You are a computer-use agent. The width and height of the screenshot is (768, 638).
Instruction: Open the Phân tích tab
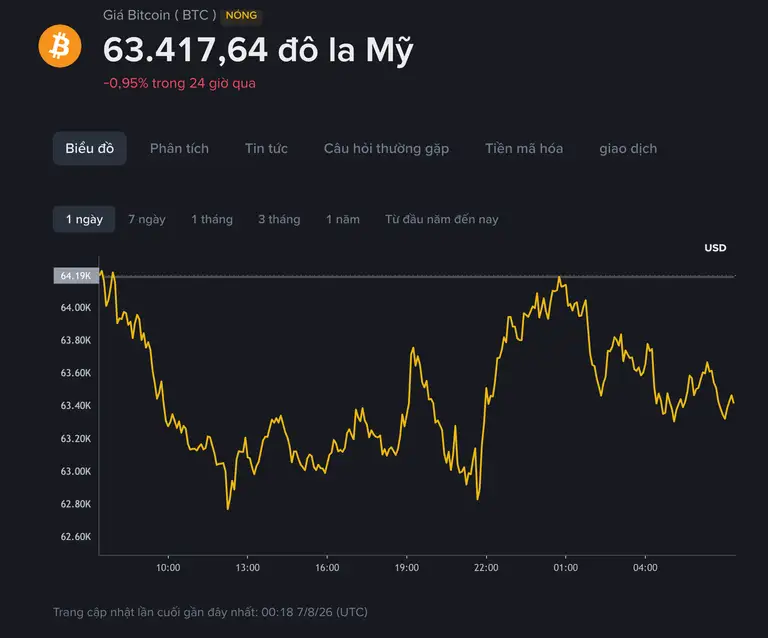179,148
